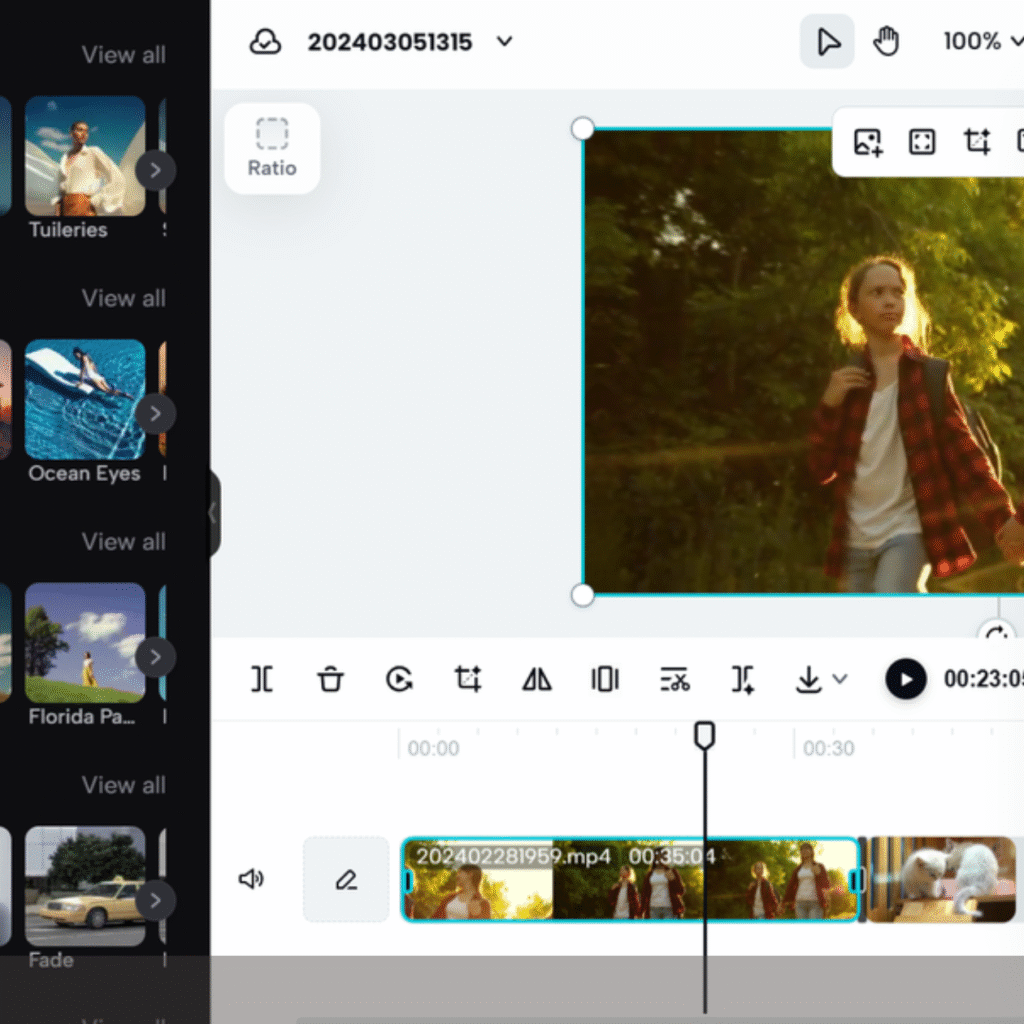Screen dimensions: 1024x1024
Task: Select the crop tool in timeline toolbar
Action: pos(468,680)
